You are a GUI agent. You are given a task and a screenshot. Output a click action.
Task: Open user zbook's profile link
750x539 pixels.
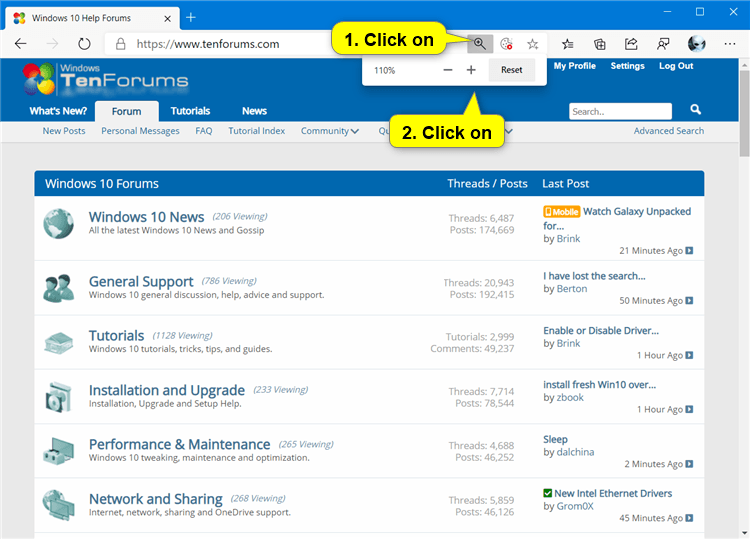coord(570,398)
